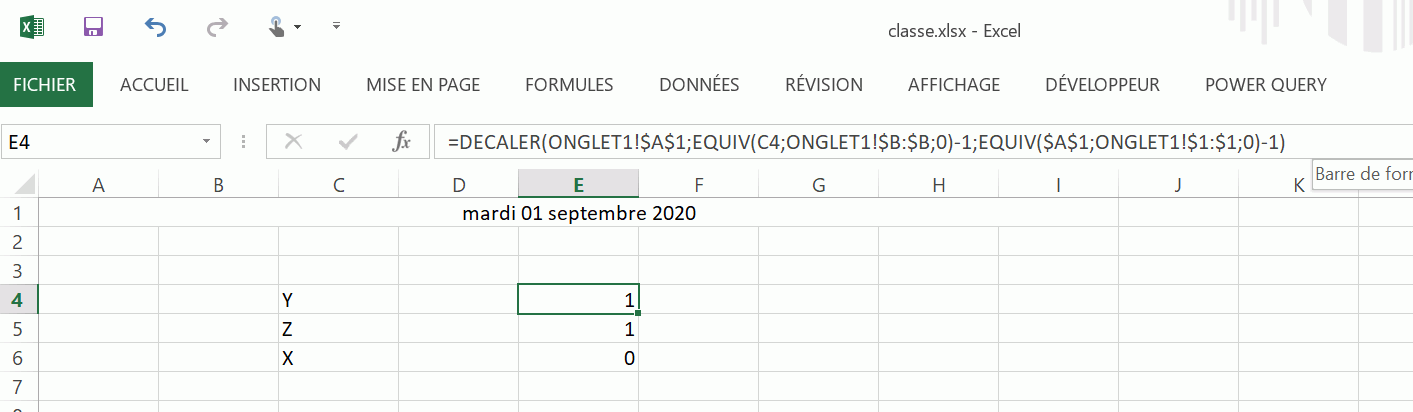Viewport: 1413px width, 412px height.
Task: Click inside the formula bar text
Action: pyautogui.click(x=860, y=142)
